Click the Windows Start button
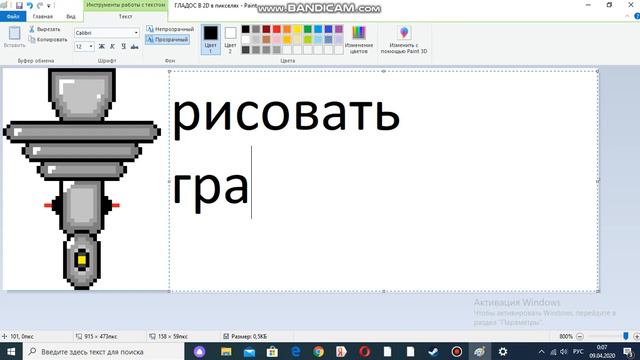 pos(11,351)
